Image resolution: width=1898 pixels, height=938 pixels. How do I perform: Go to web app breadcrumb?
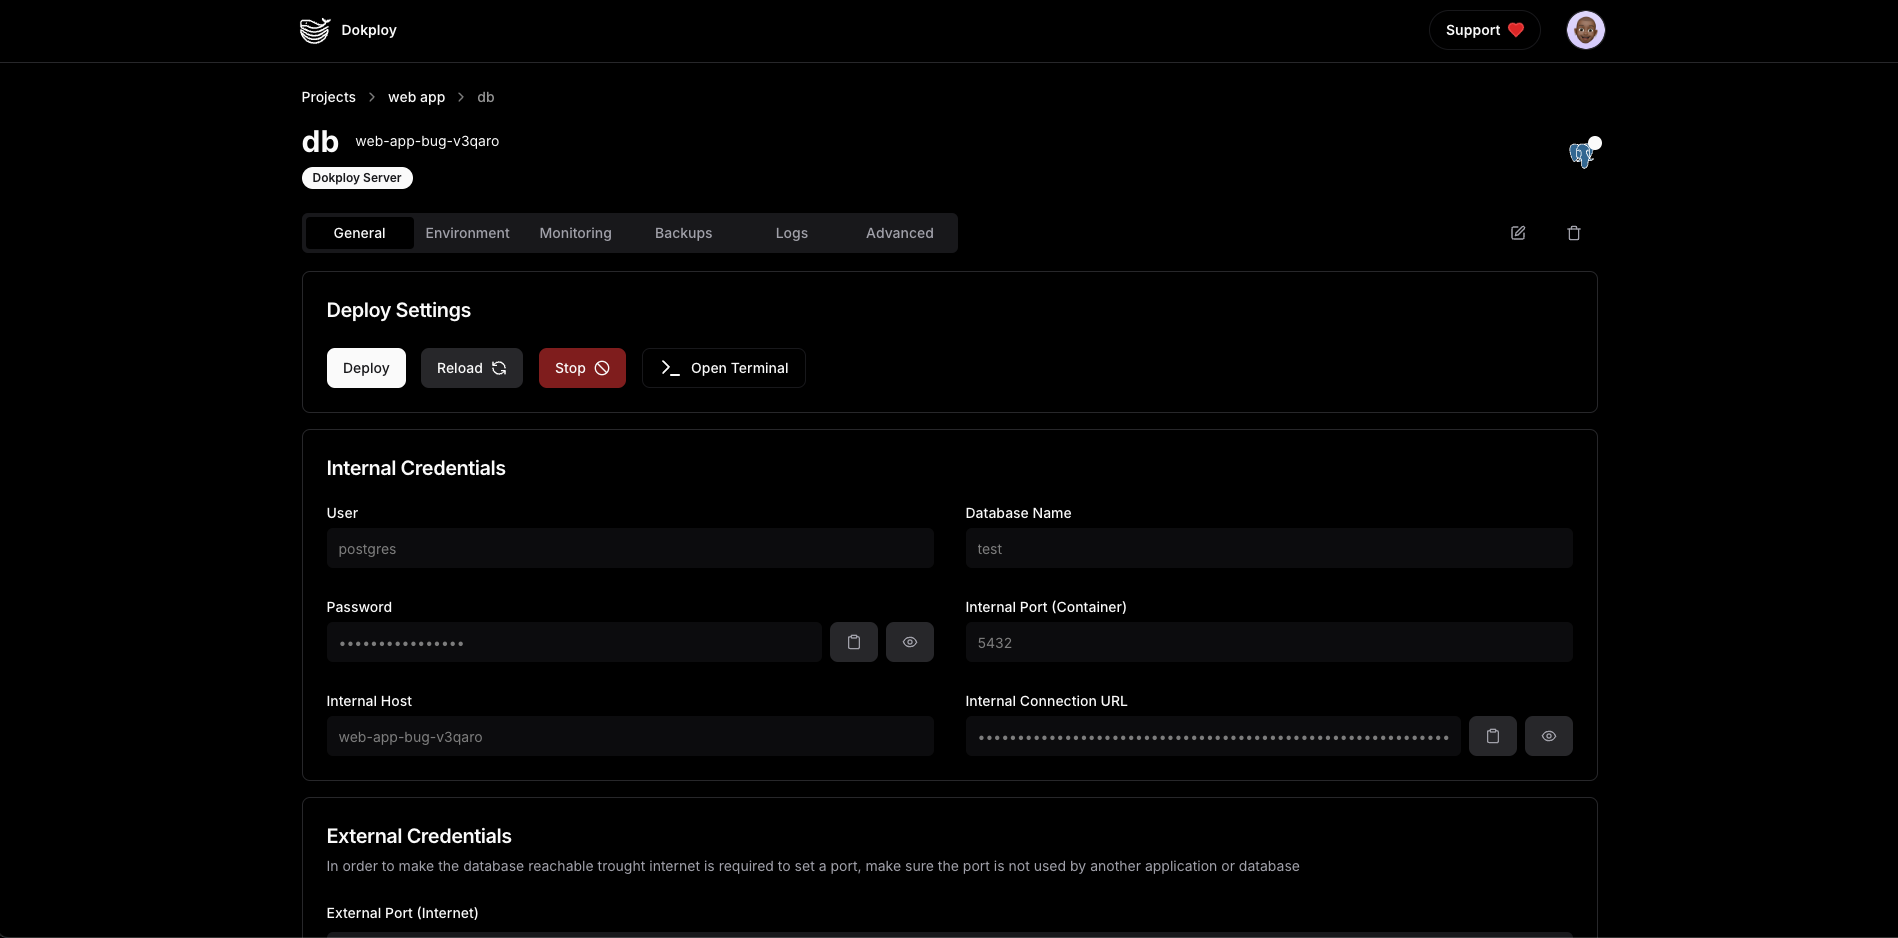pos(417,97)
